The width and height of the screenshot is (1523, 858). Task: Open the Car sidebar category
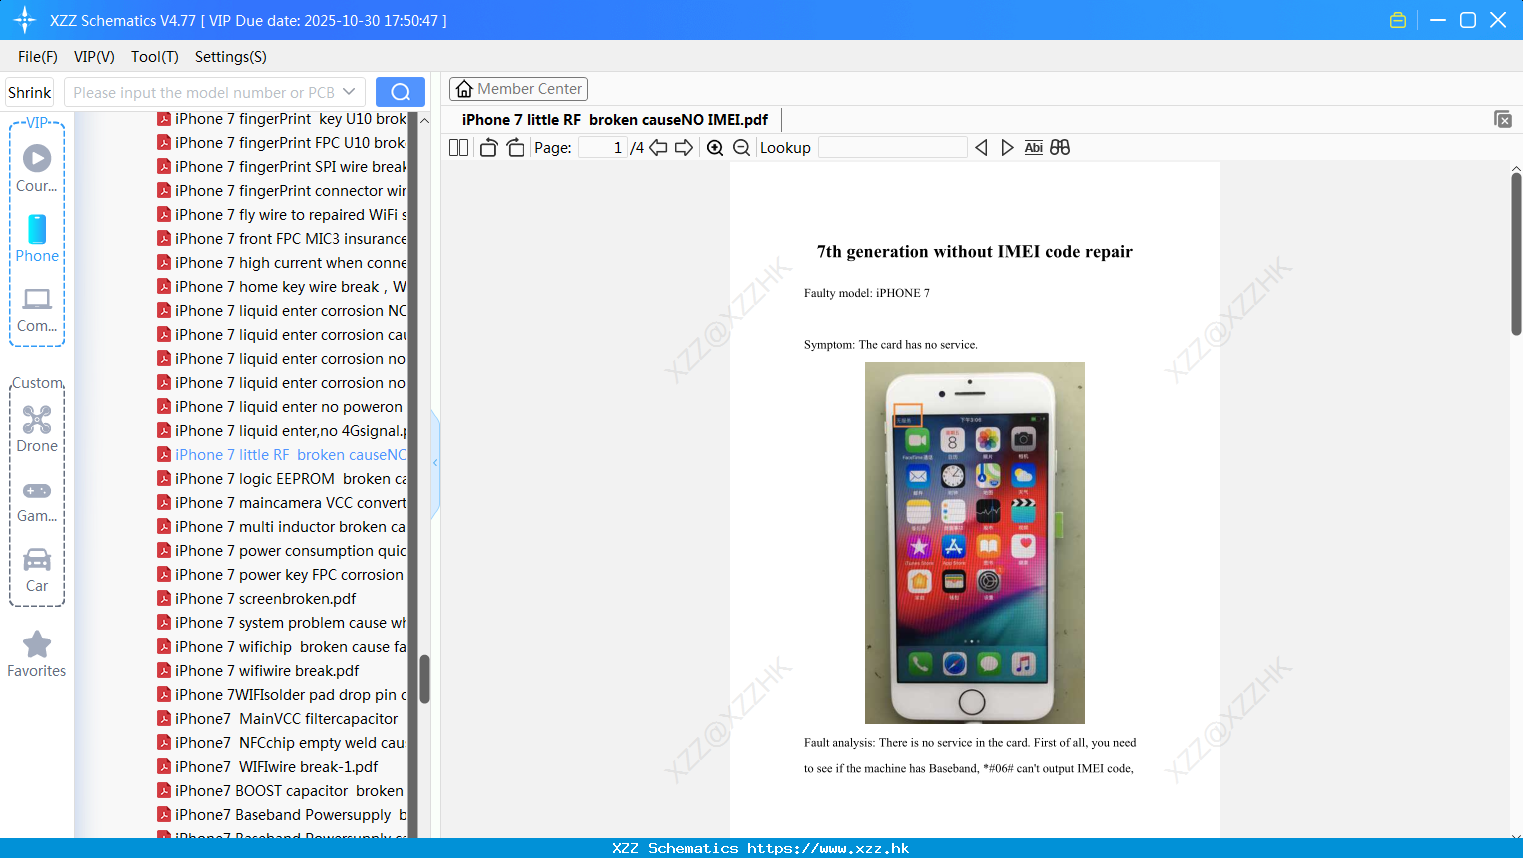(37, 570)
